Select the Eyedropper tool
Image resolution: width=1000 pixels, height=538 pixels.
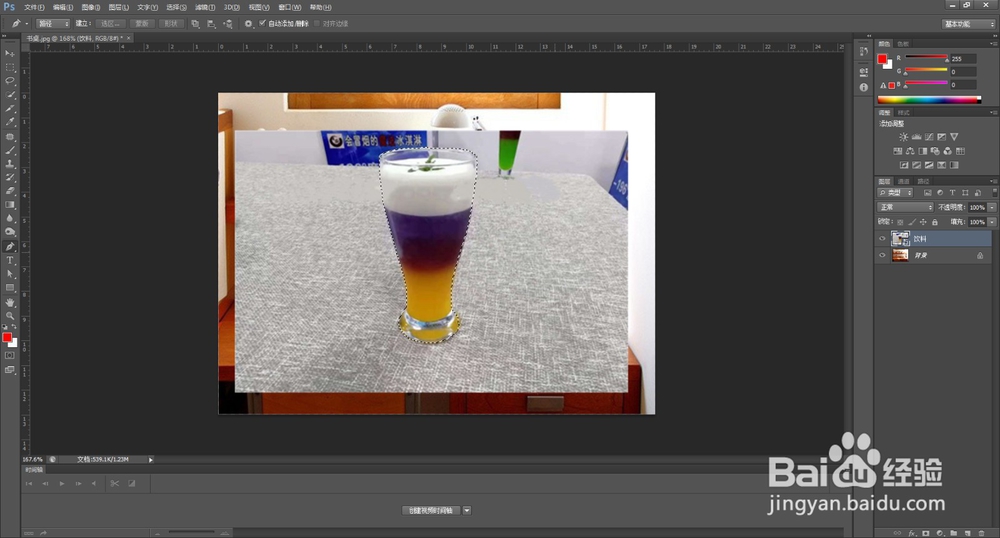[x=10, y=122]
